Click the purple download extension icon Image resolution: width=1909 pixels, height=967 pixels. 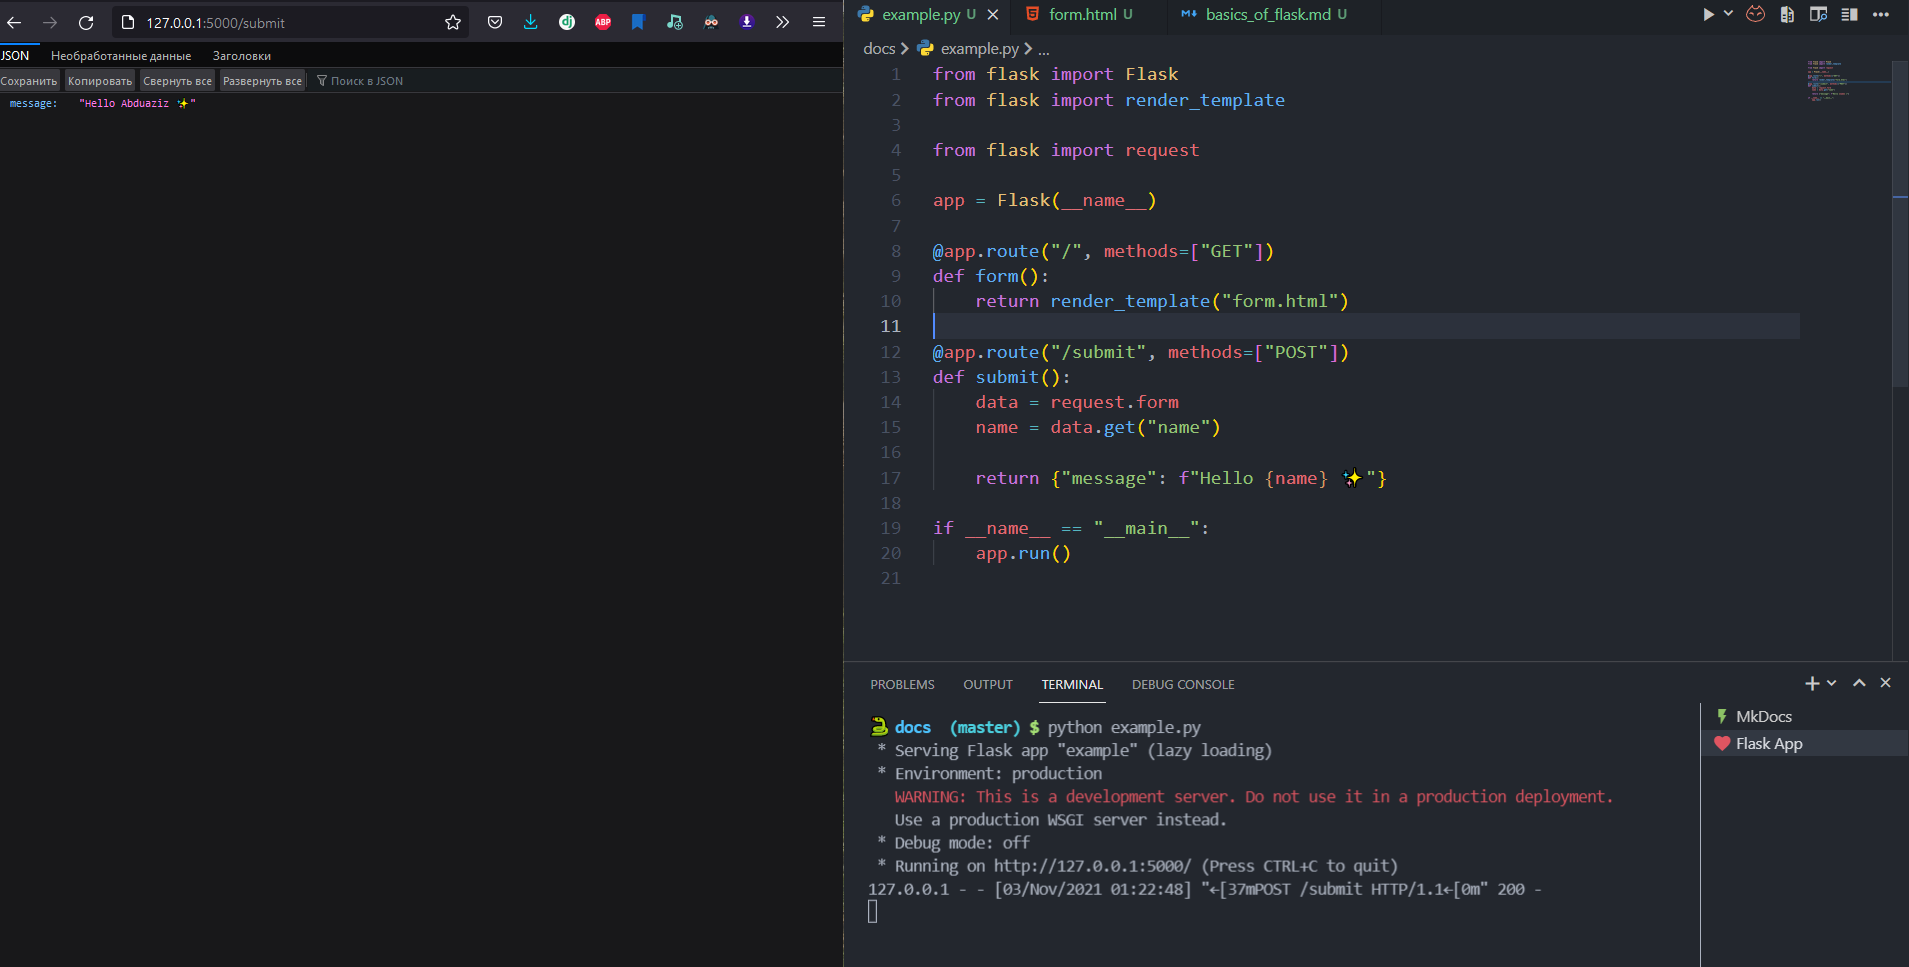(747, 22)
